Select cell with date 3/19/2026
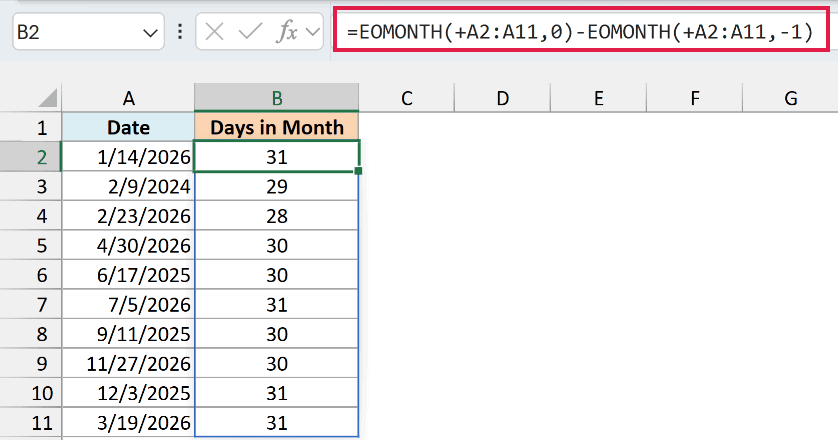 128,422
